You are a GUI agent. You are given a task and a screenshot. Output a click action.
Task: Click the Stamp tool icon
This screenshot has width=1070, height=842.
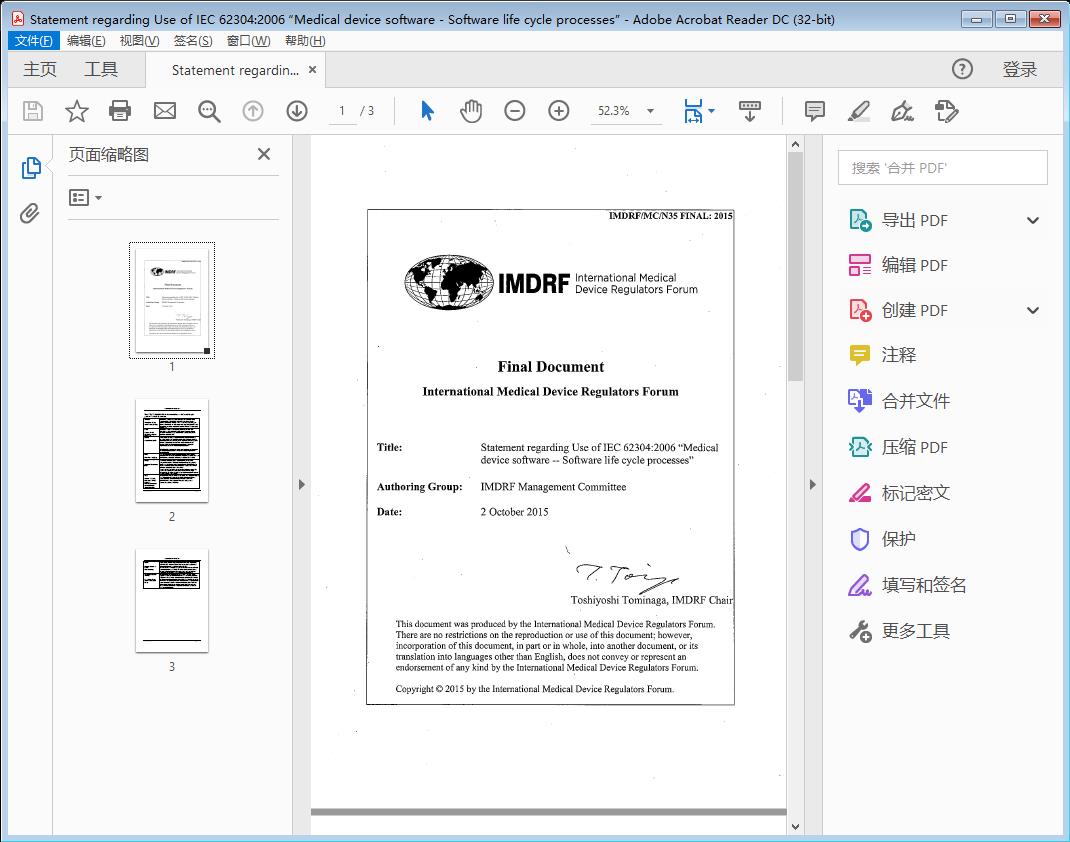pos(946,111)
